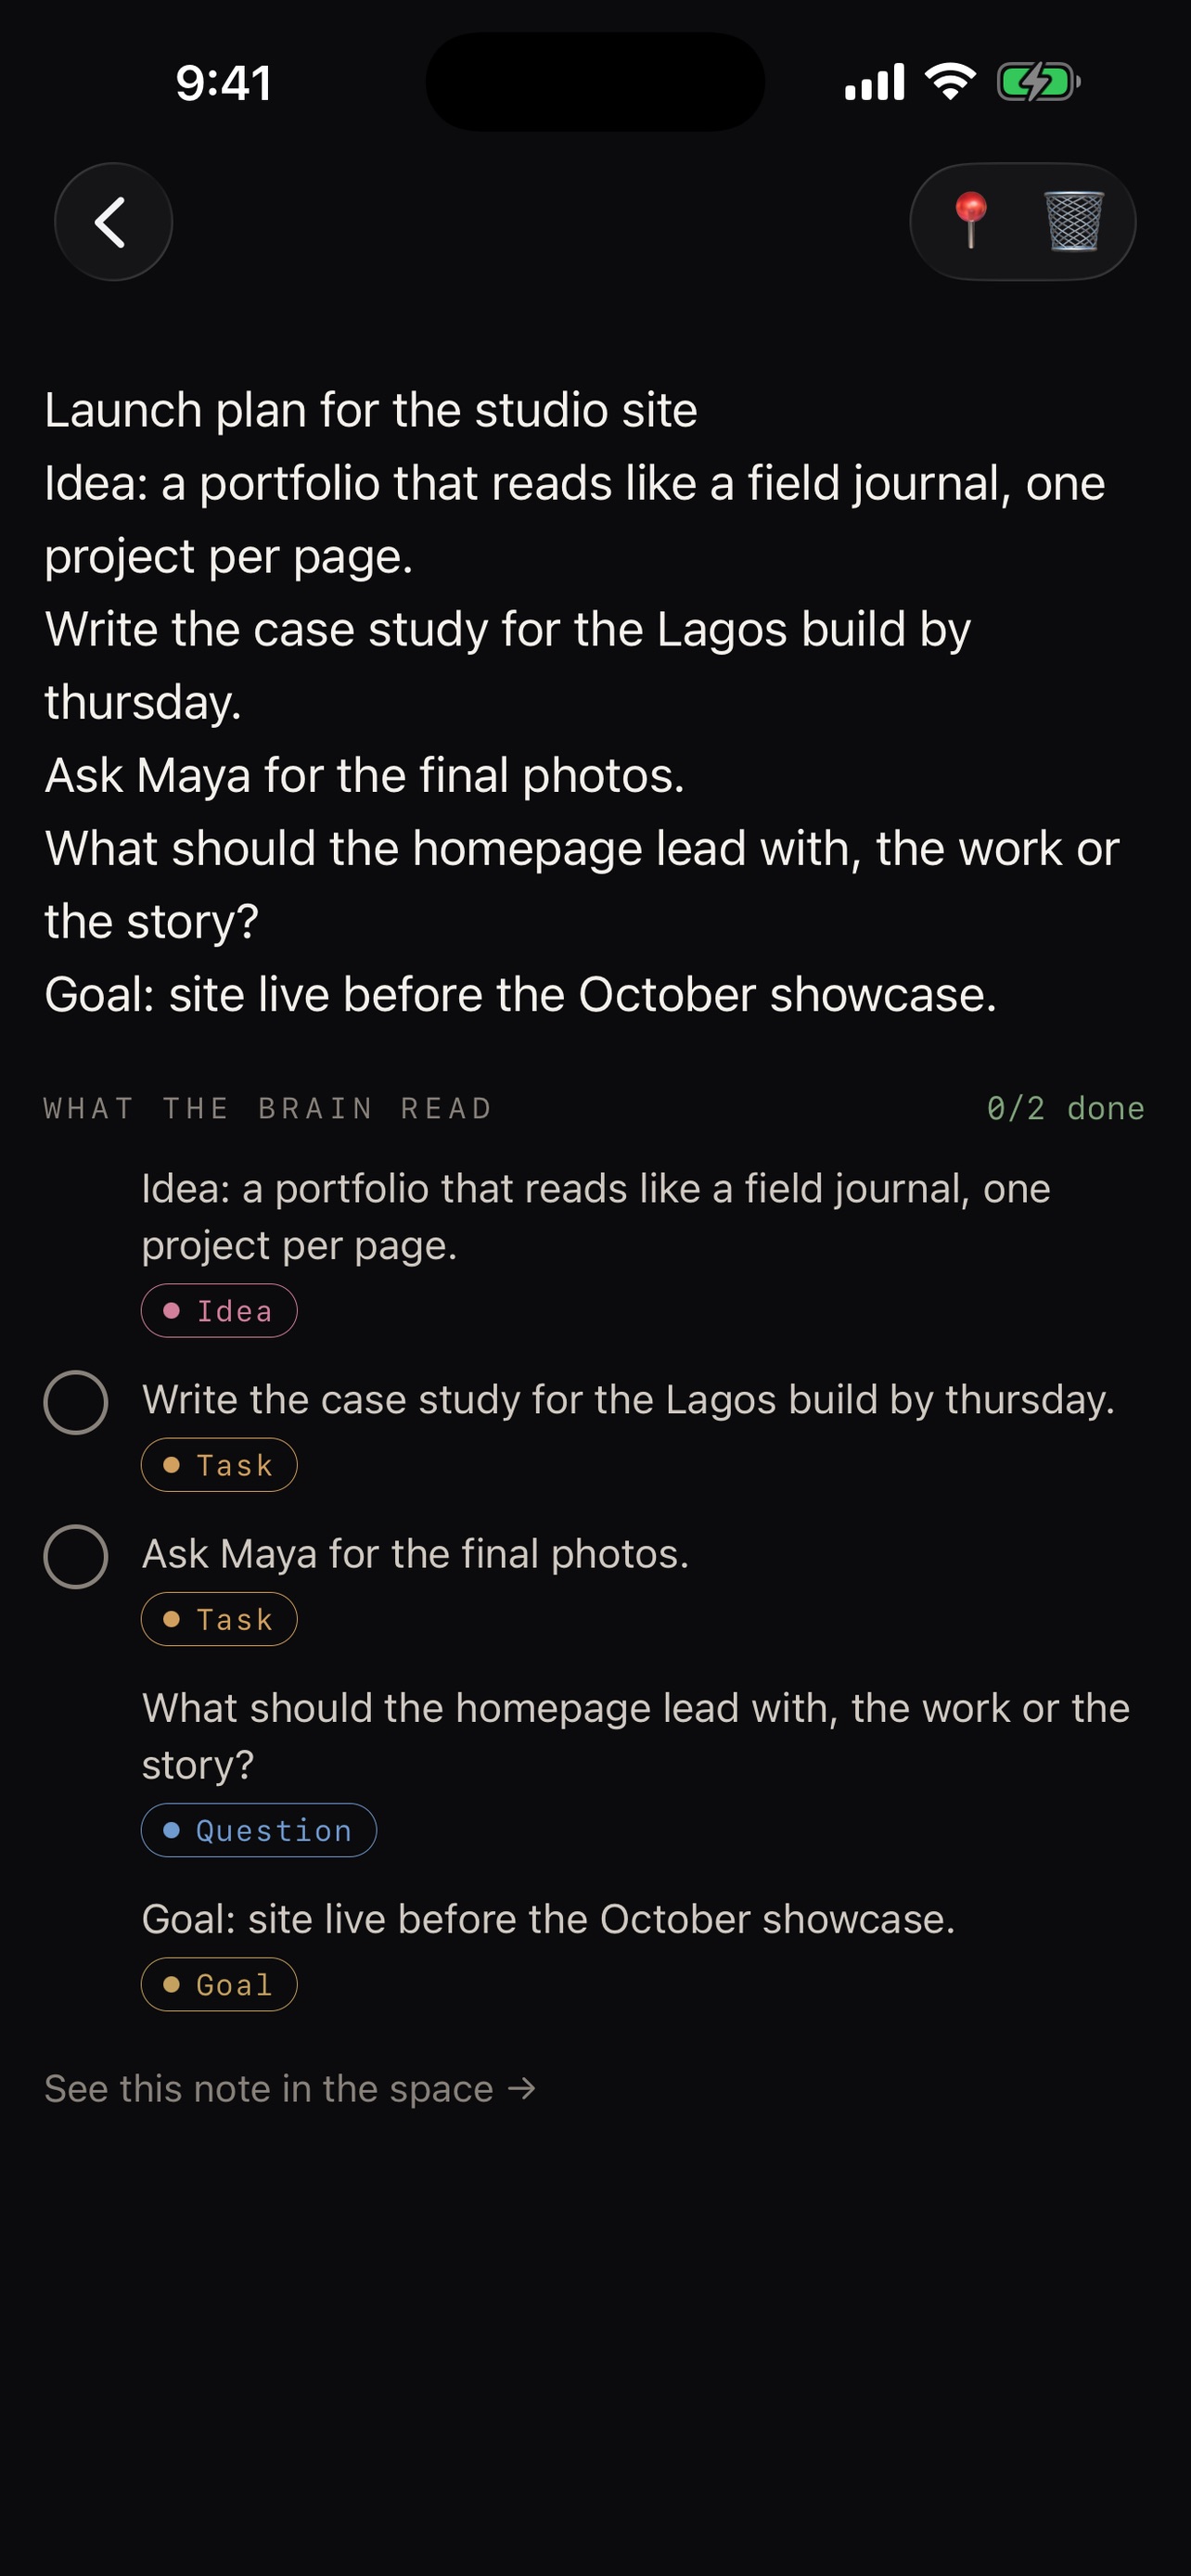The width and height of the screenshot is (1191, 2576).
Task: Select the pink Idea tag
Action: point(219,1310)
